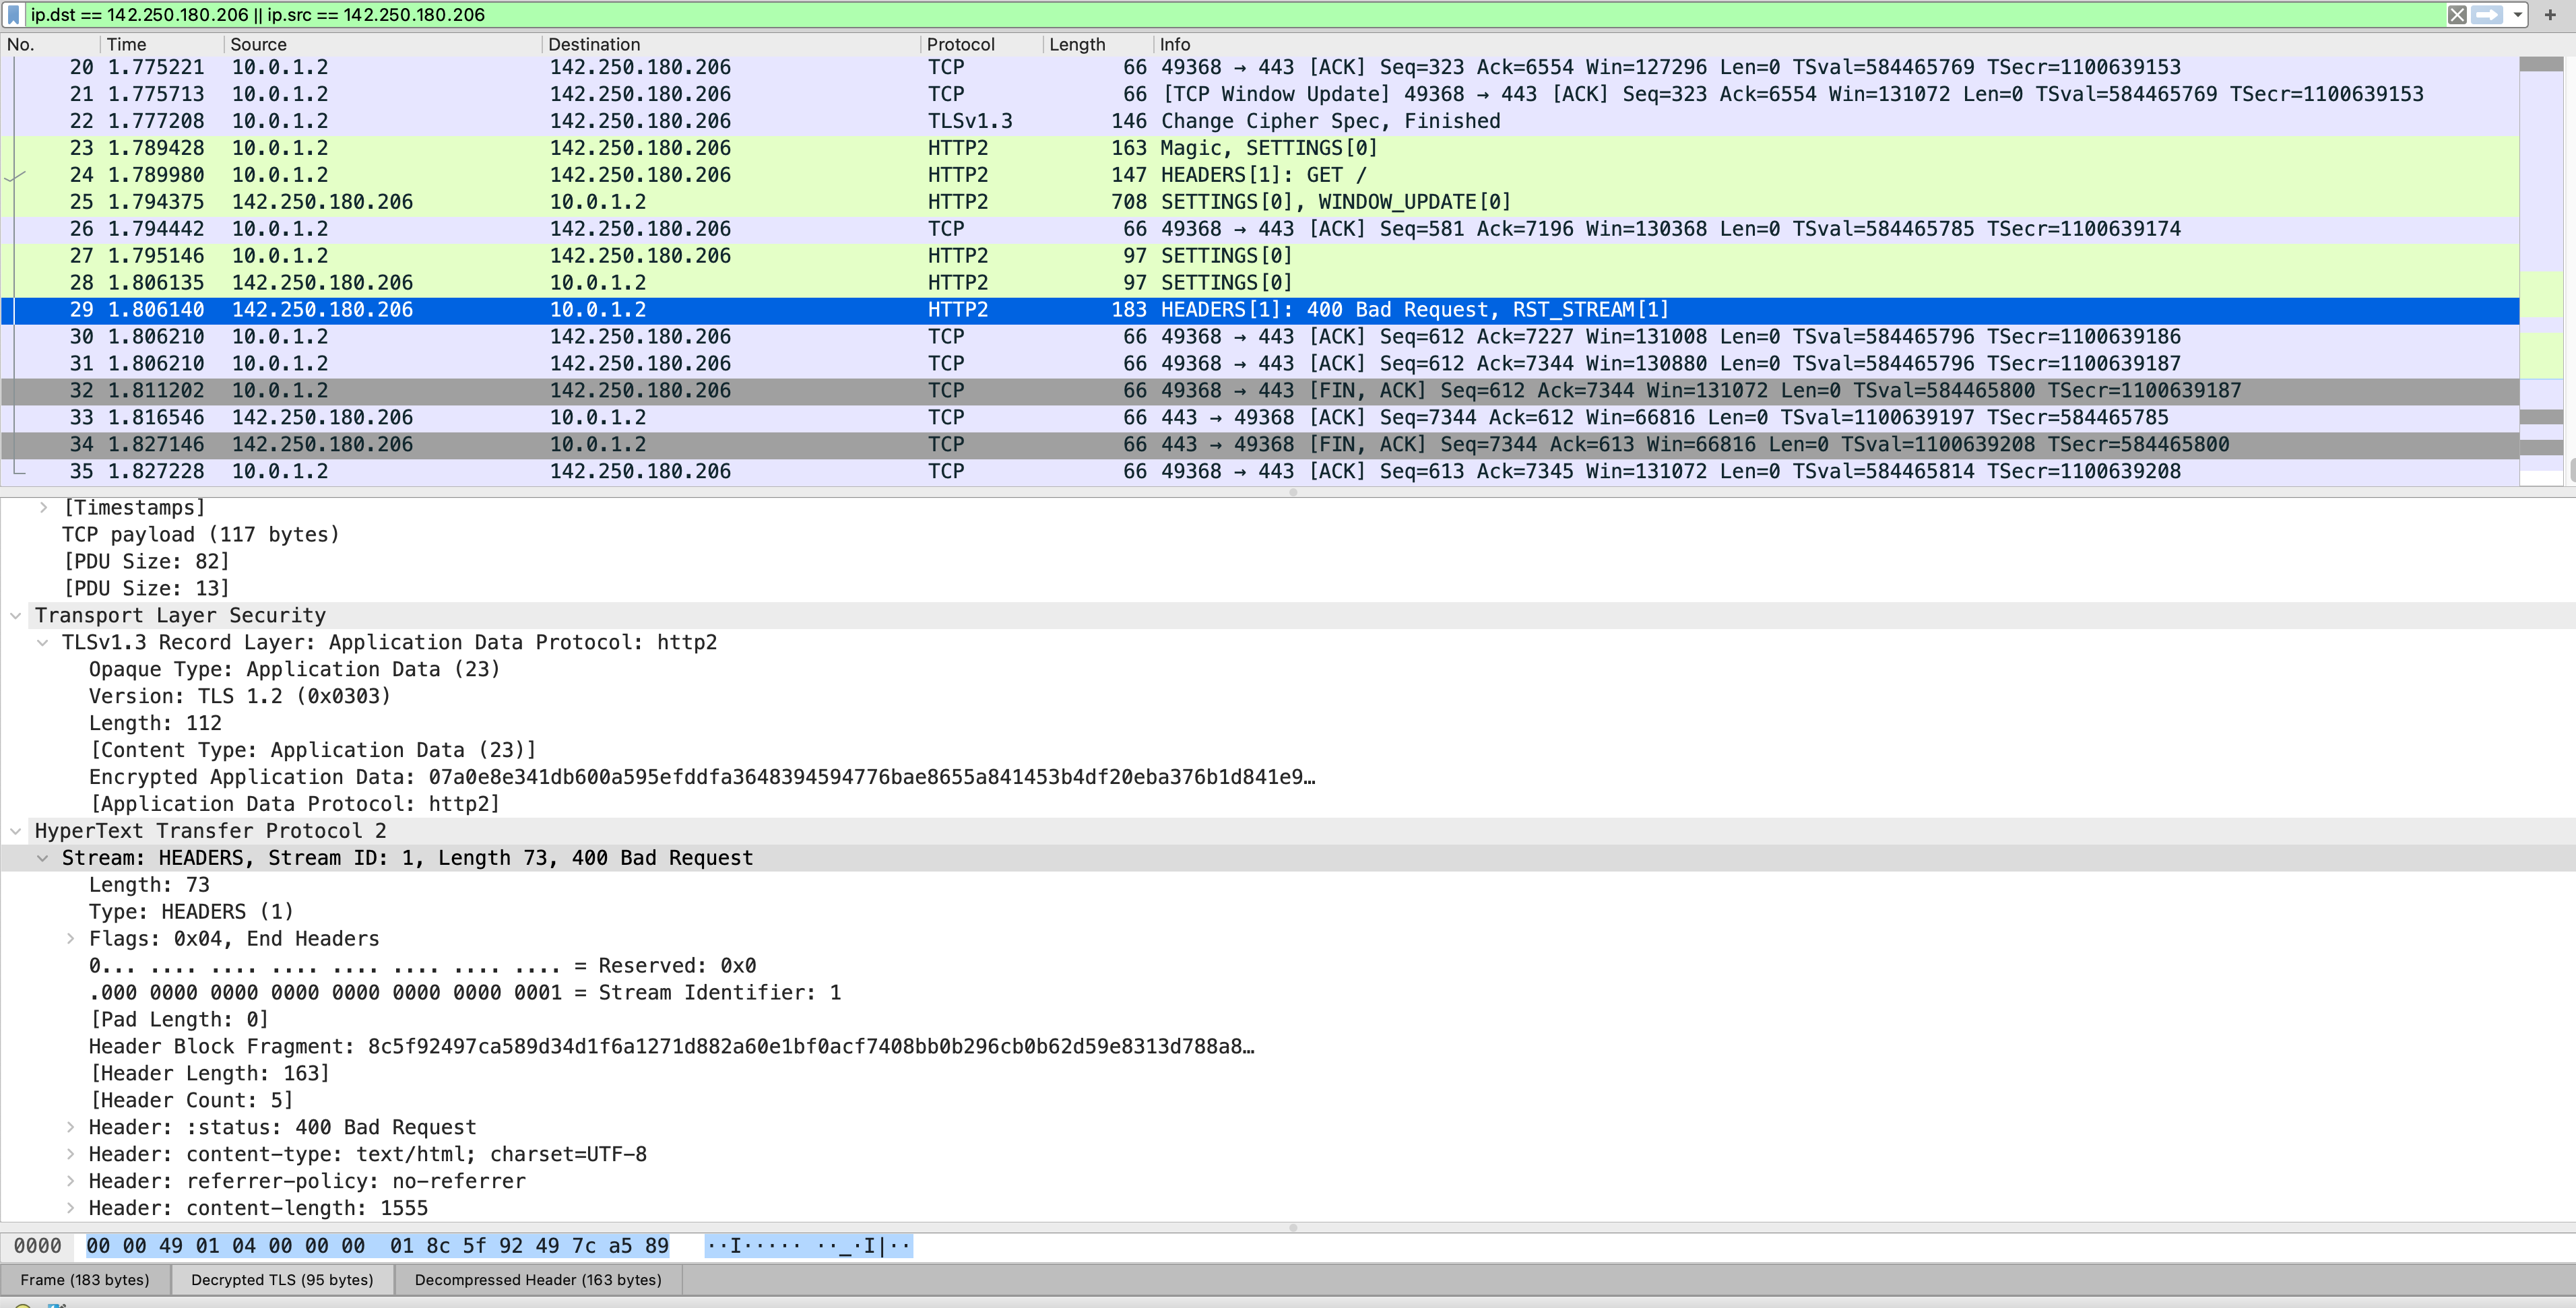Image resolution: width=2576 pixels, height=1308 pixels.
Task: Collapse the HyperText Transfer Protocol 2 section
Action: pyautogui.click(x=16, y=831)
